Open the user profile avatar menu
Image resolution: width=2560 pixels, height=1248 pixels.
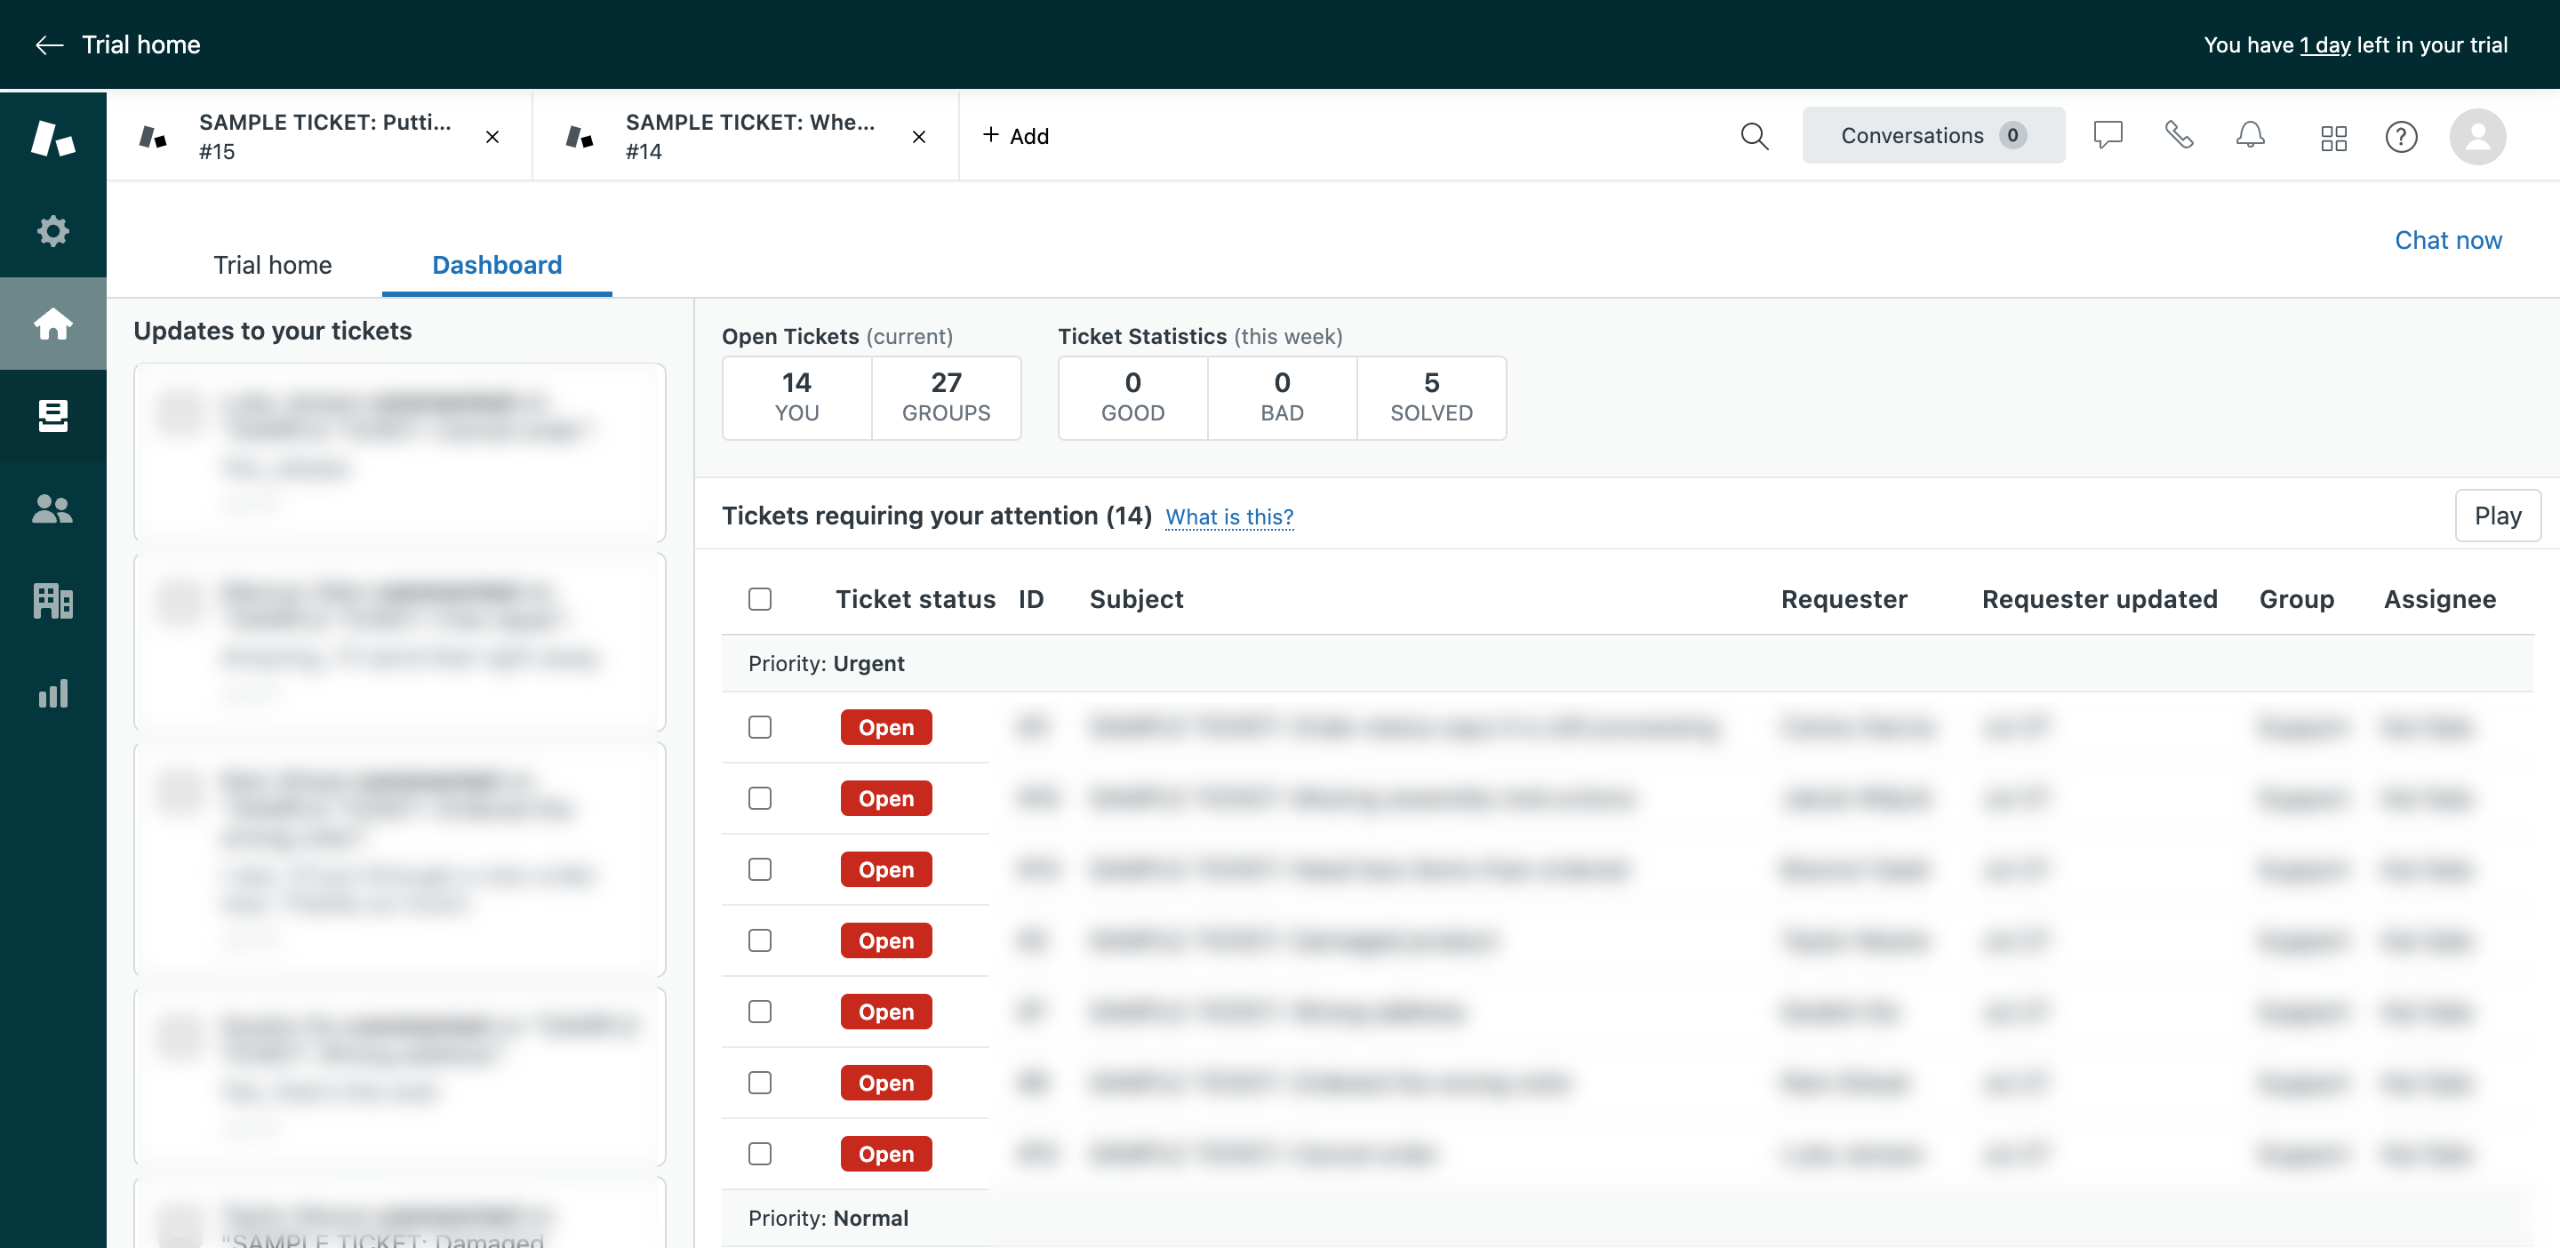[x=2477, y=137]
